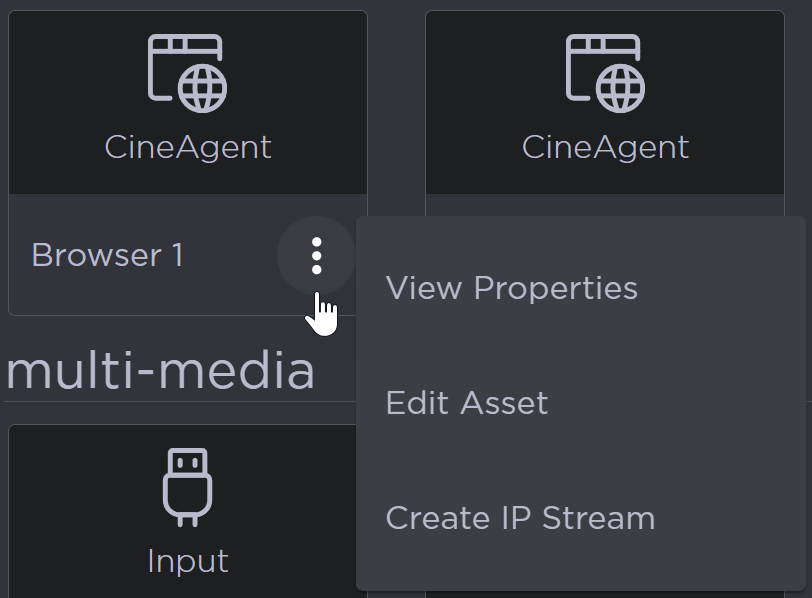
Task: Open the Browser 1 options menu icon
Action: tap(316, 255)
